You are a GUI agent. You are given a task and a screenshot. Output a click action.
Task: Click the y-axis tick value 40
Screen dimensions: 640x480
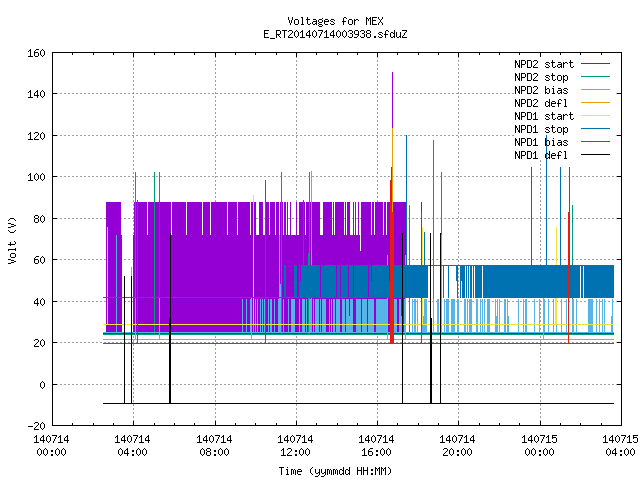pyautogui.click(x=39, y=302)
